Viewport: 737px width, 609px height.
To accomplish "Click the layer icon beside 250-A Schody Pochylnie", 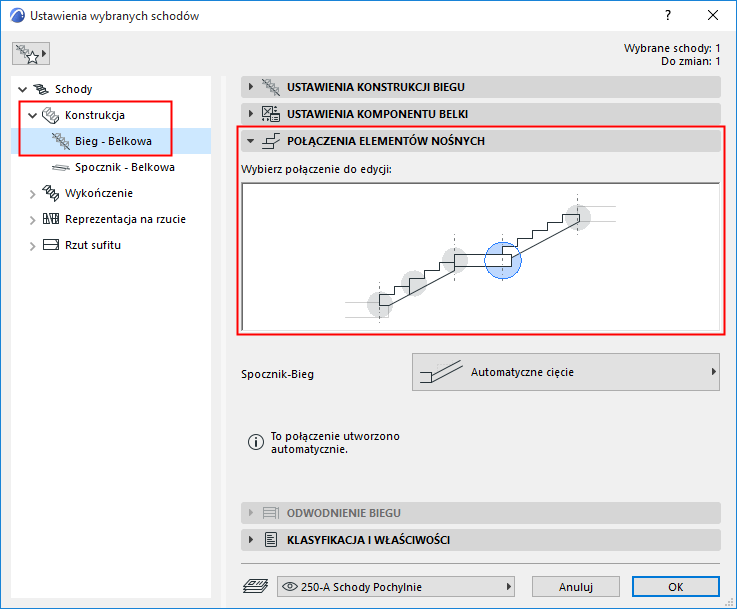I will pos(256,586).
